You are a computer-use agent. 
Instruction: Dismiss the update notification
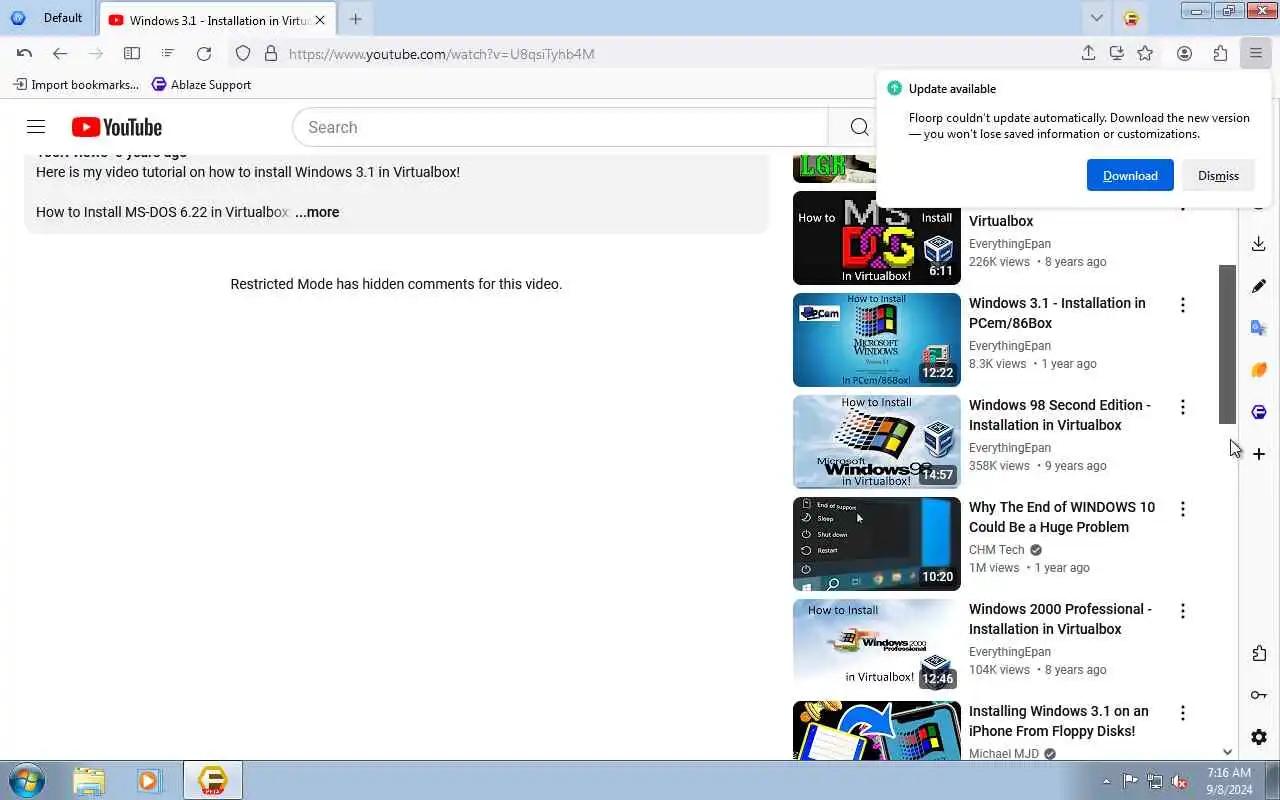(x=1218, y=175)
